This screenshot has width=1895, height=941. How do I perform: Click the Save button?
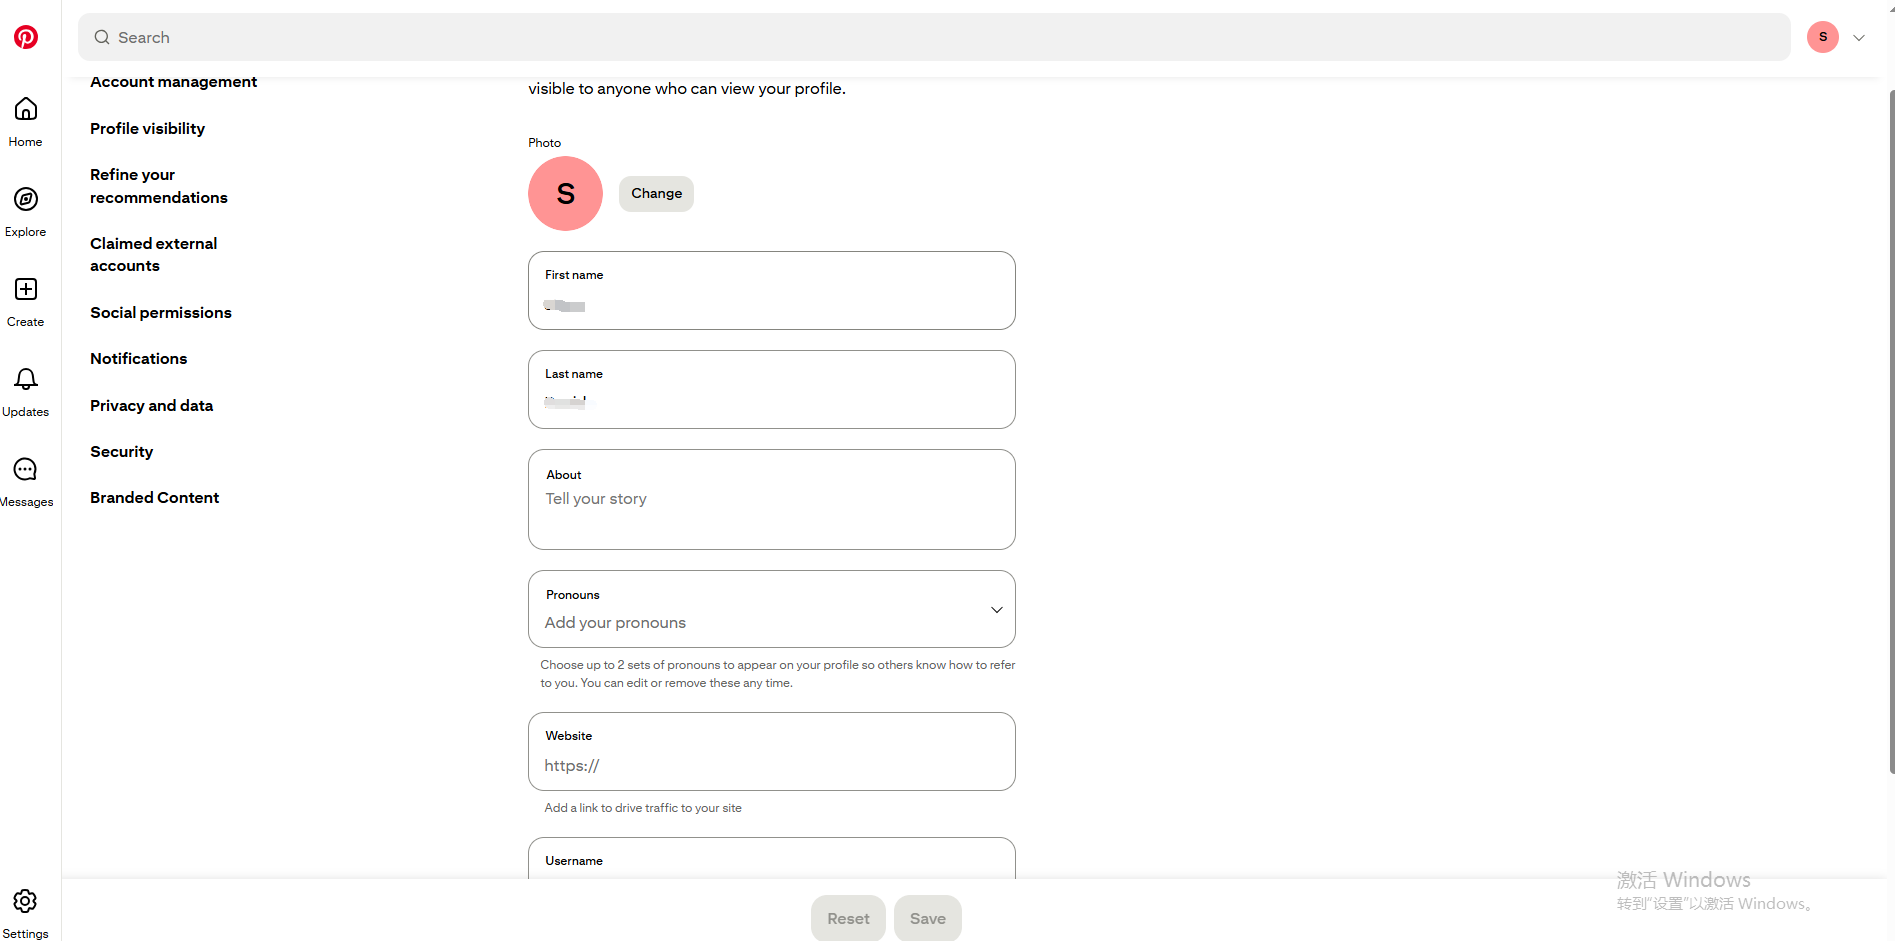coord(927,918)
